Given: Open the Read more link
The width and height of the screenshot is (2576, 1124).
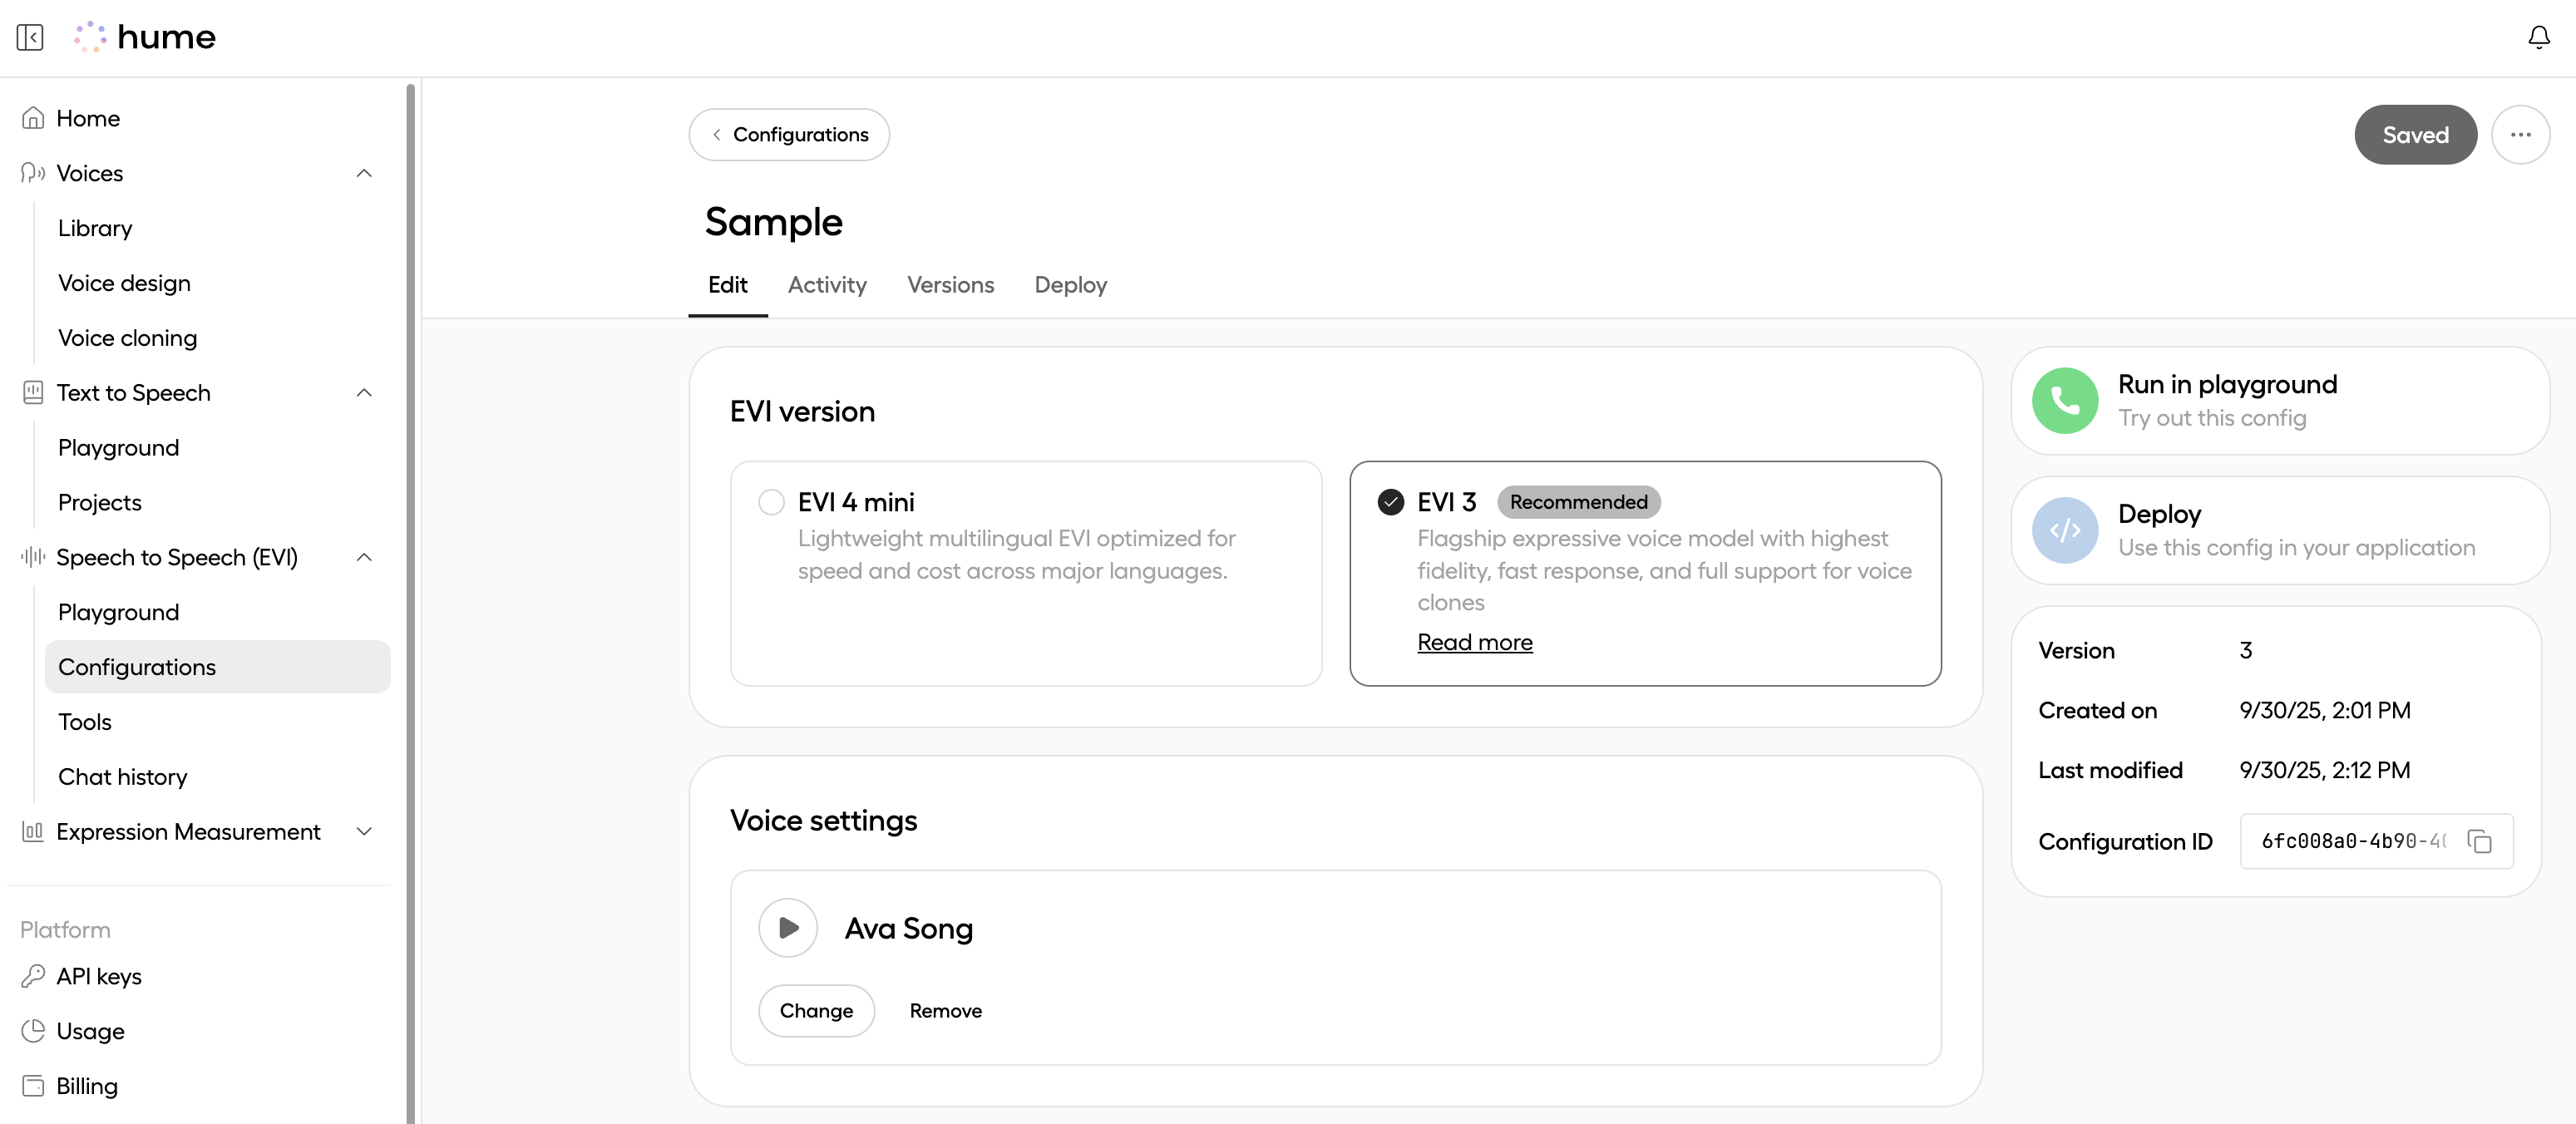Looking at the screenshot, I should (1474, 642).
